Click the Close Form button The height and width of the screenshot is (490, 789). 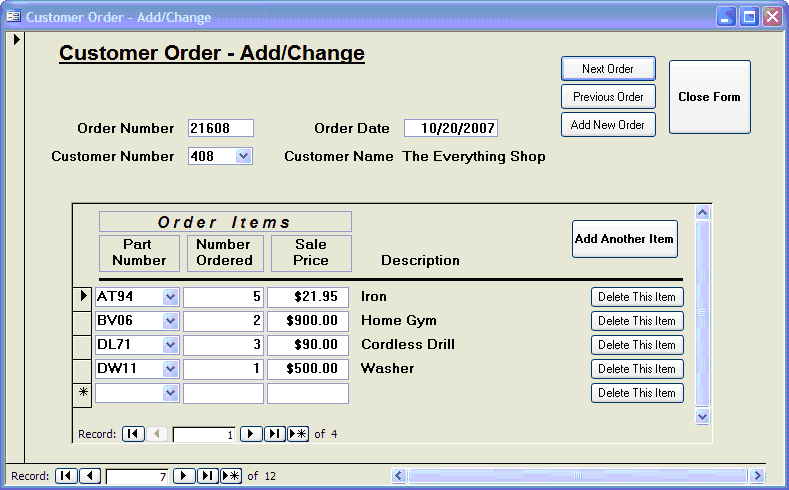[x=709, y=97]
